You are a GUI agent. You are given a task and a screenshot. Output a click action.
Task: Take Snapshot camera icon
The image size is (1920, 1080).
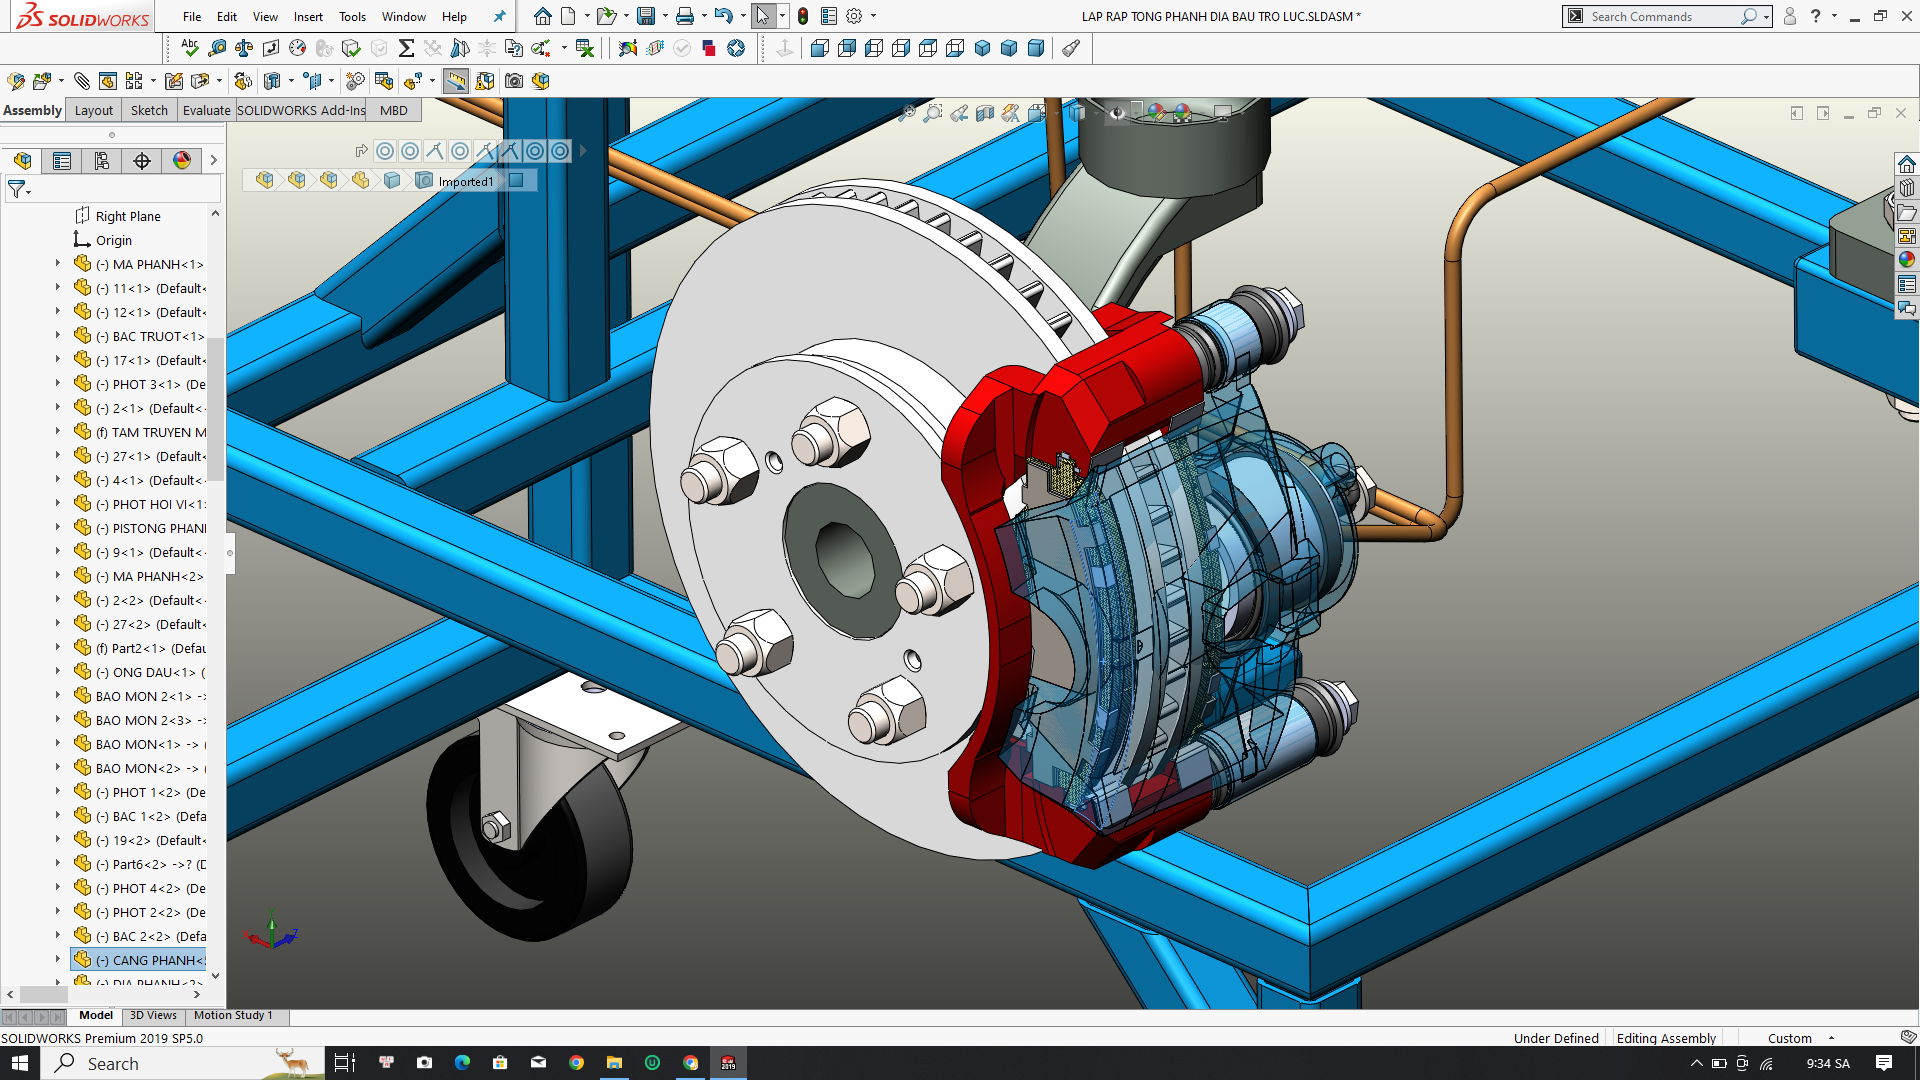click(514, 81)
